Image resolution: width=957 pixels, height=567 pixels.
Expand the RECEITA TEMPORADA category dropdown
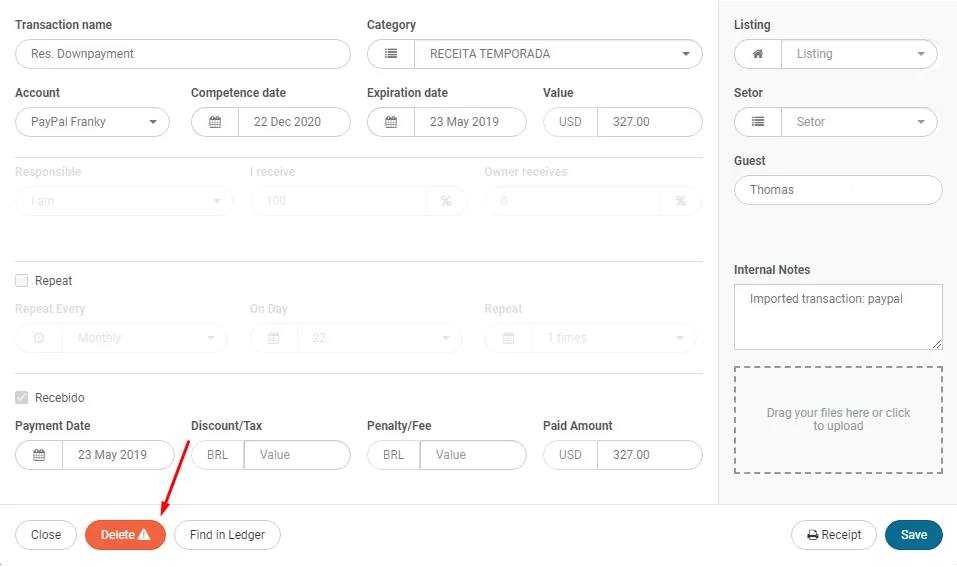click(x=558, y=54)
